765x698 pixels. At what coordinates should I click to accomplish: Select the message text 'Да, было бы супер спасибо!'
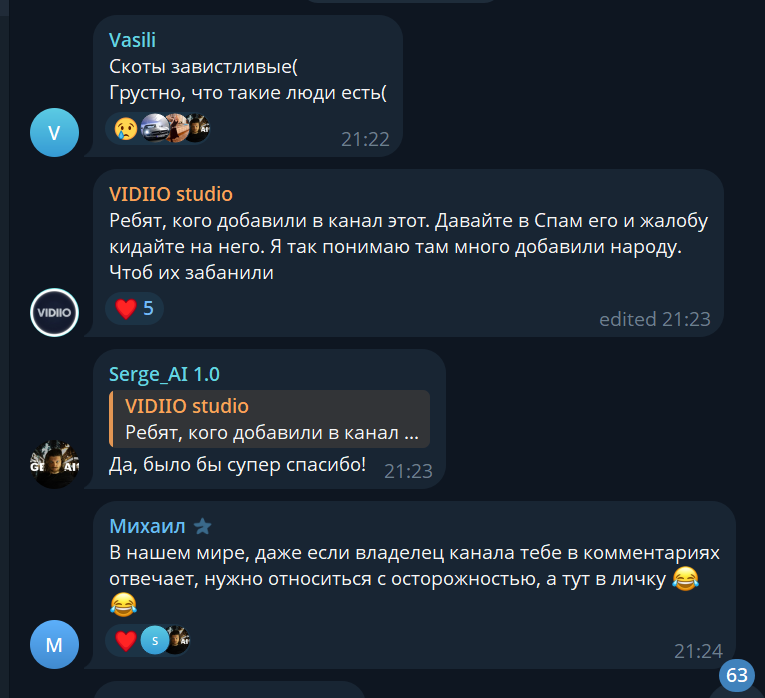237,465
